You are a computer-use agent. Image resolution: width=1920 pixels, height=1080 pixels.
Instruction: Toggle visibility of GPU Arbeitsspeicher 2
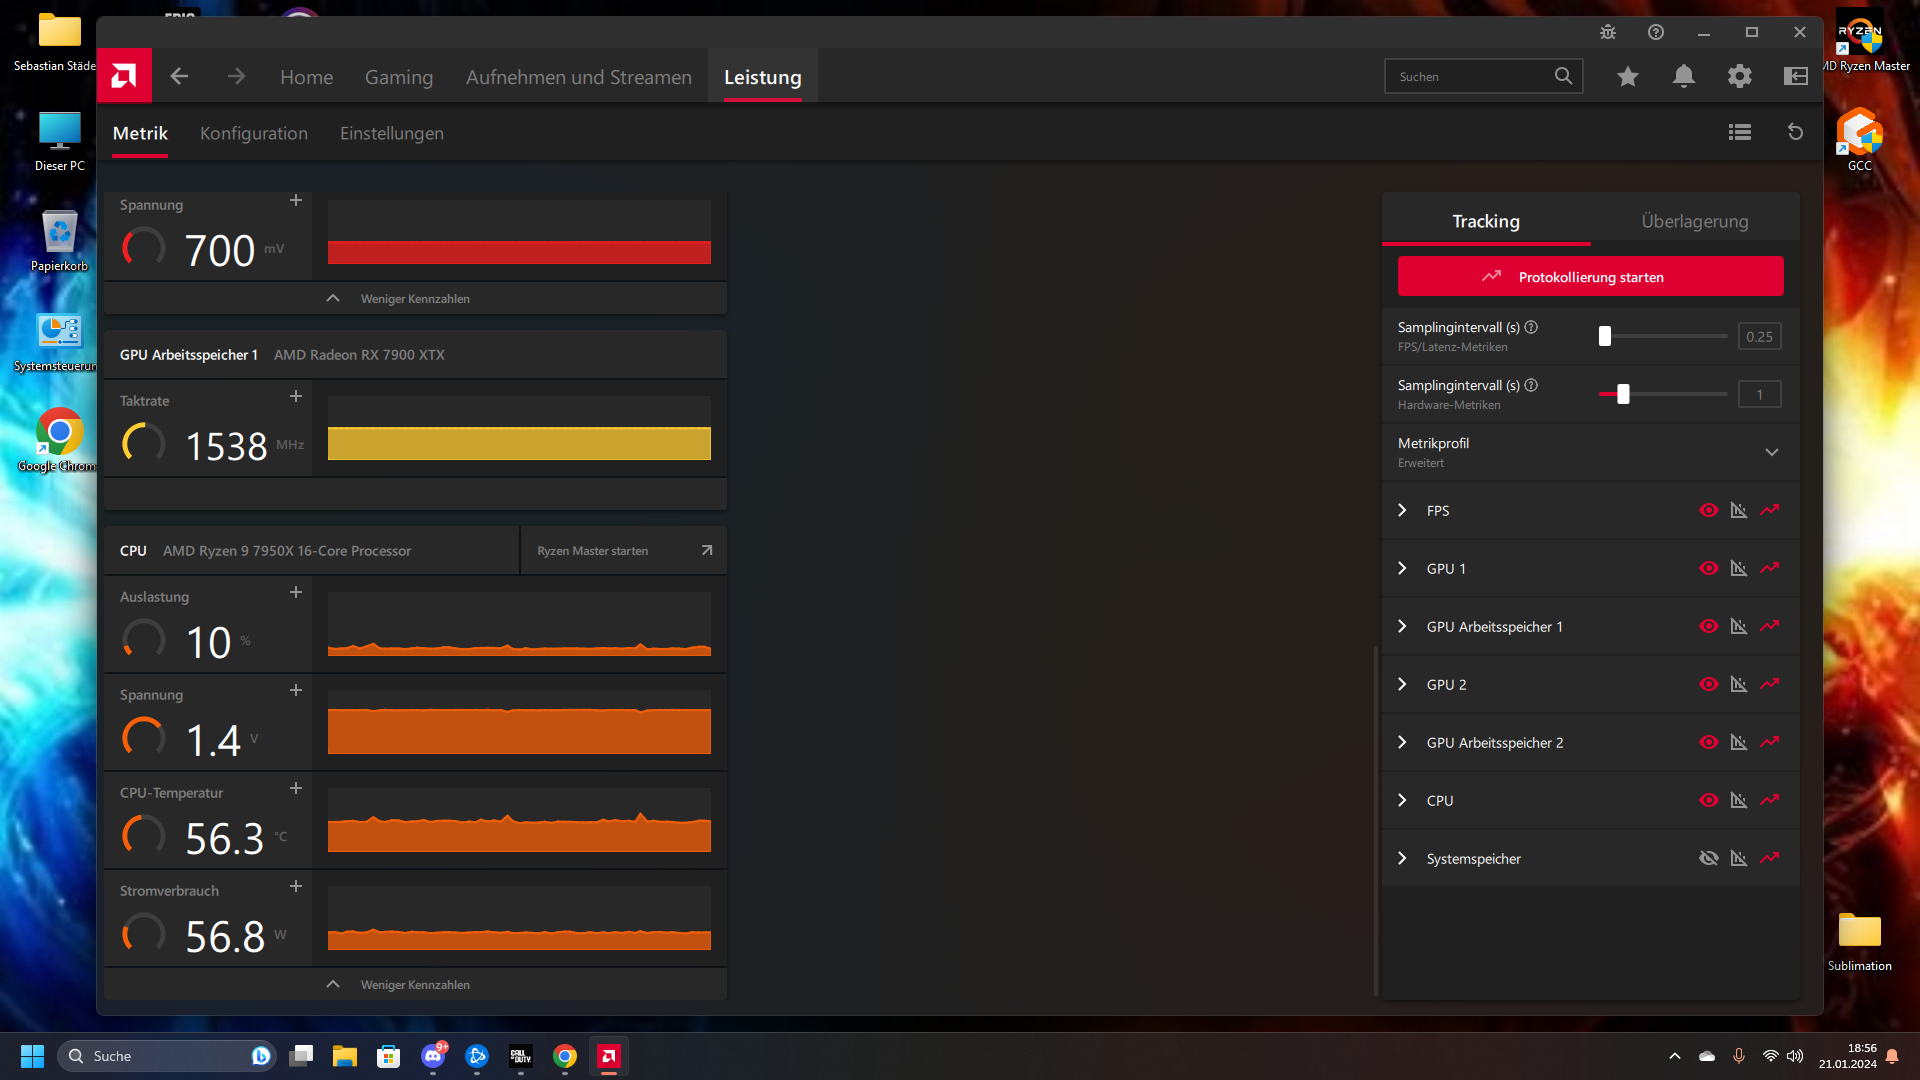tap(1709, 742)
